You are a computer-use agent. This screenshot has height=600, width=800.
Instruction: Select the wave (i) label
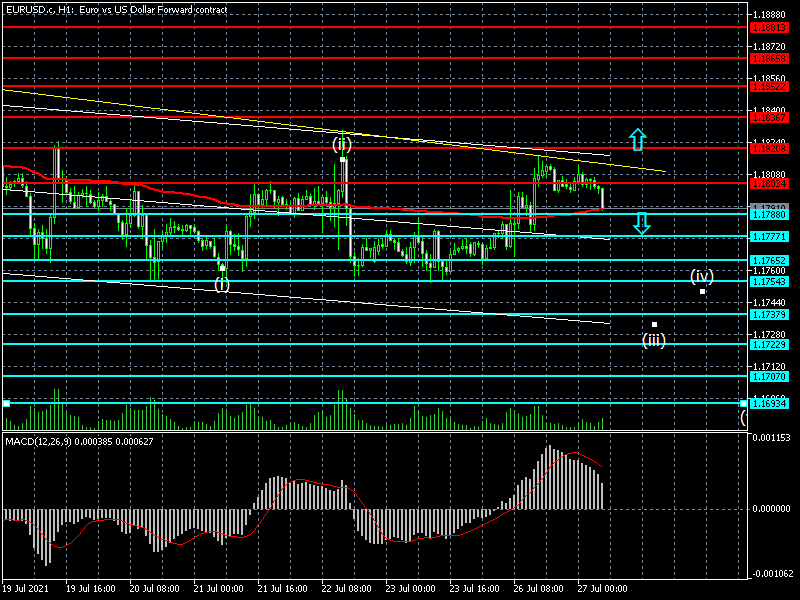(x=222, y=284)
